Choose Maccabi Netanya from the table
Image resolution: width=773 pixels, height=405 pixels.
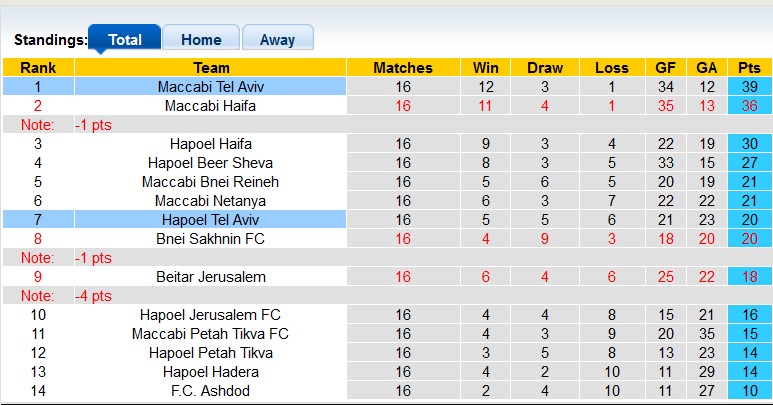(x=210, y=201)
